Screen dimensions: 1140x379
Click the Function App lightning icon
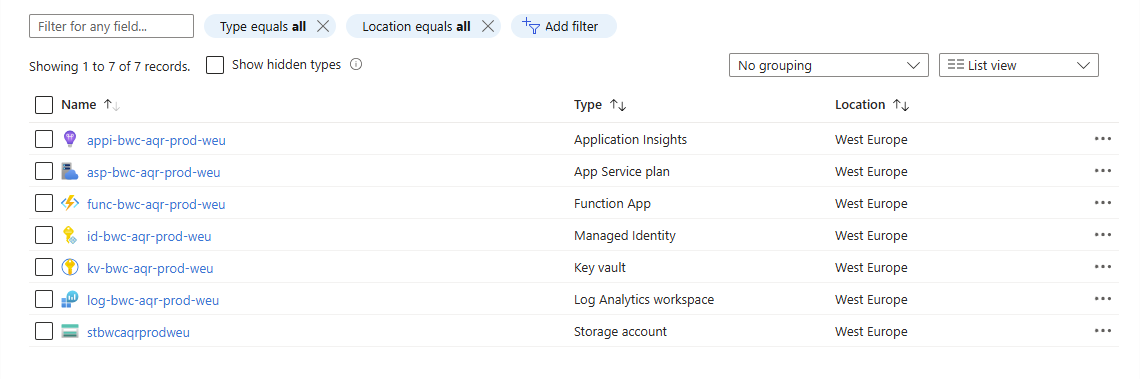pyautogui.click(x=70, y=204)
